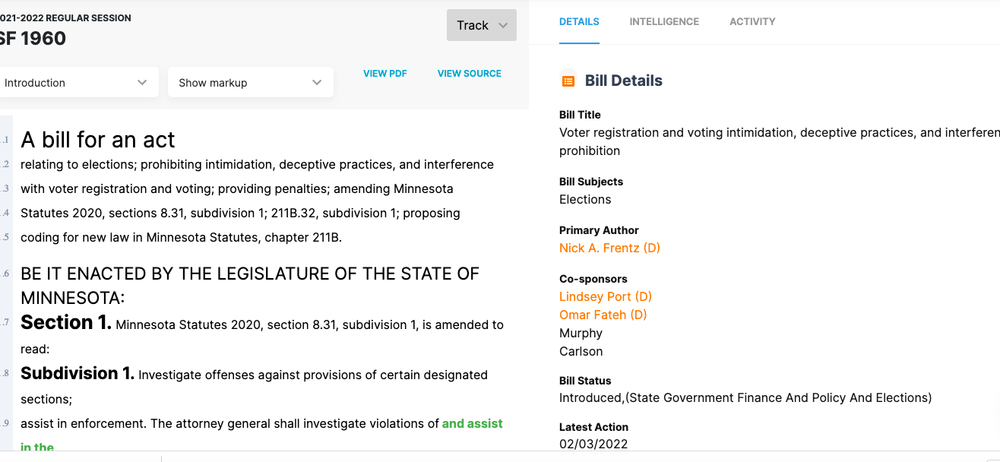Open primary author Nick A. Frentz profile
The width and height of the screenshot is (1000, 462).
(x=609, y=248)
